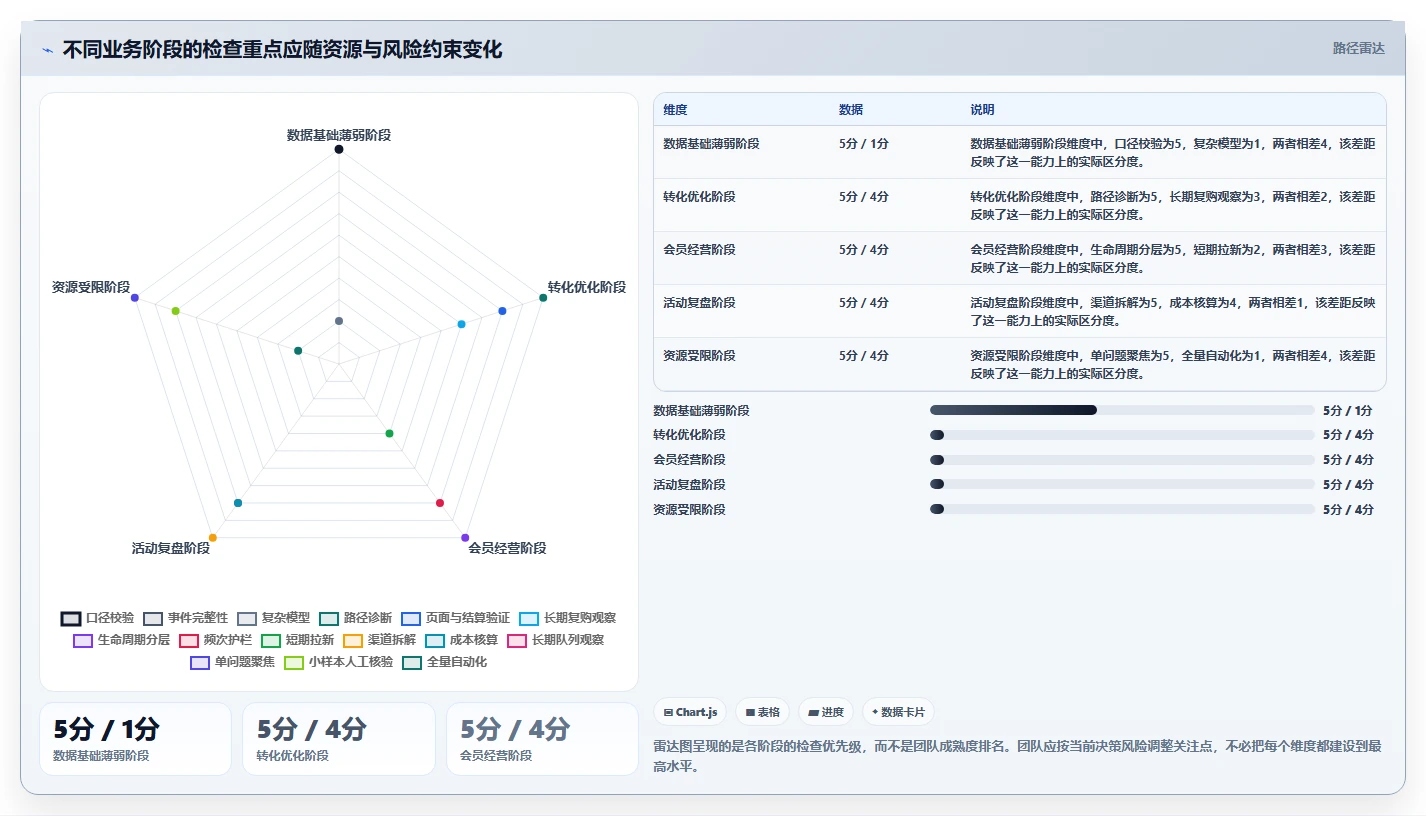The height and width of the screenshot is (816, 1426).
Task: Click the 转化优化阶段 progress bar
Action: click(1122, 435)
